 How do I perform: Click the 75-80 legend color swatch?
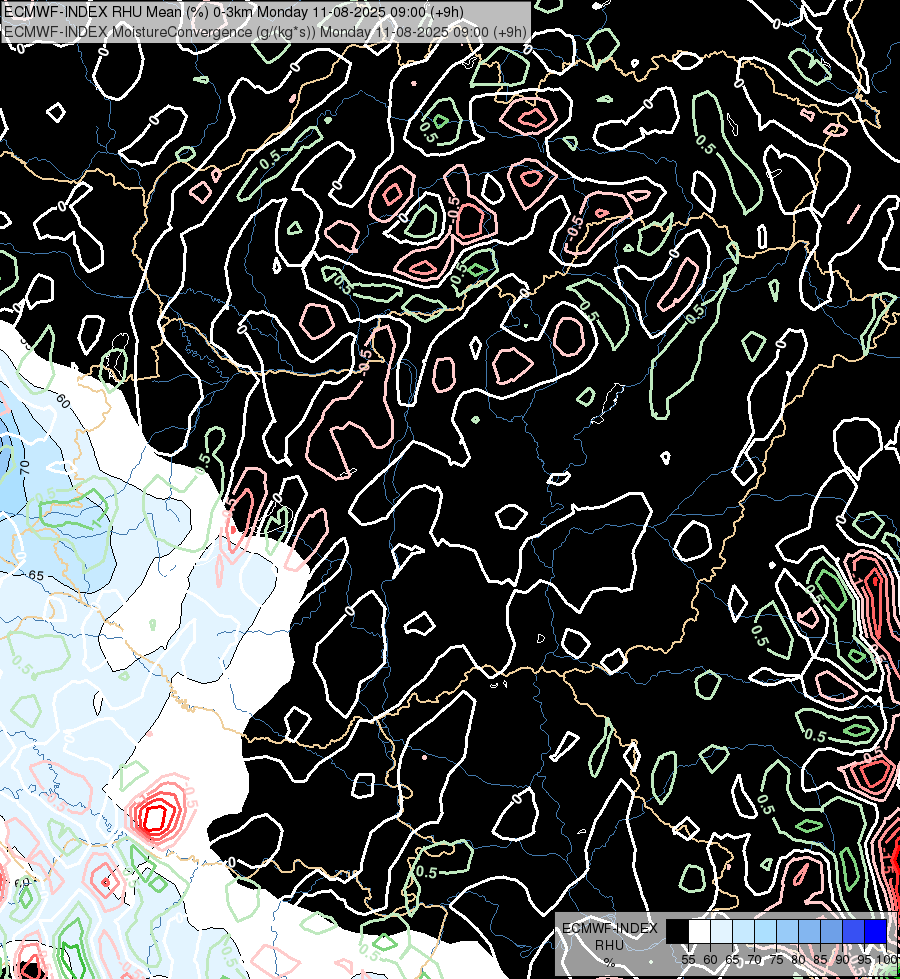(788, 932)
